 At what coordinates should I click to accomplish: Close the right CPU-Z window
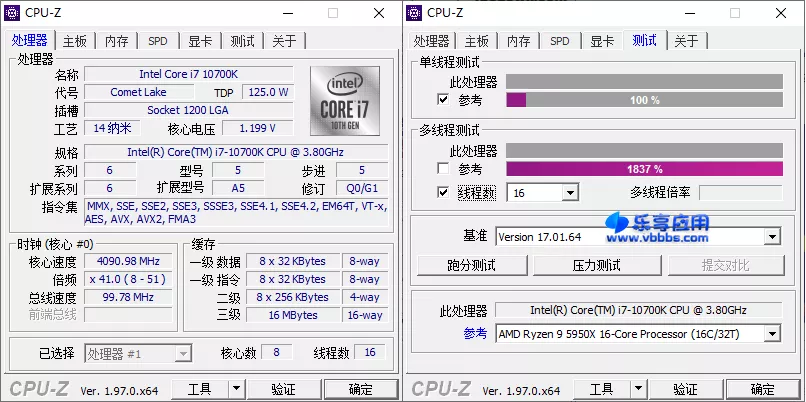781,13
